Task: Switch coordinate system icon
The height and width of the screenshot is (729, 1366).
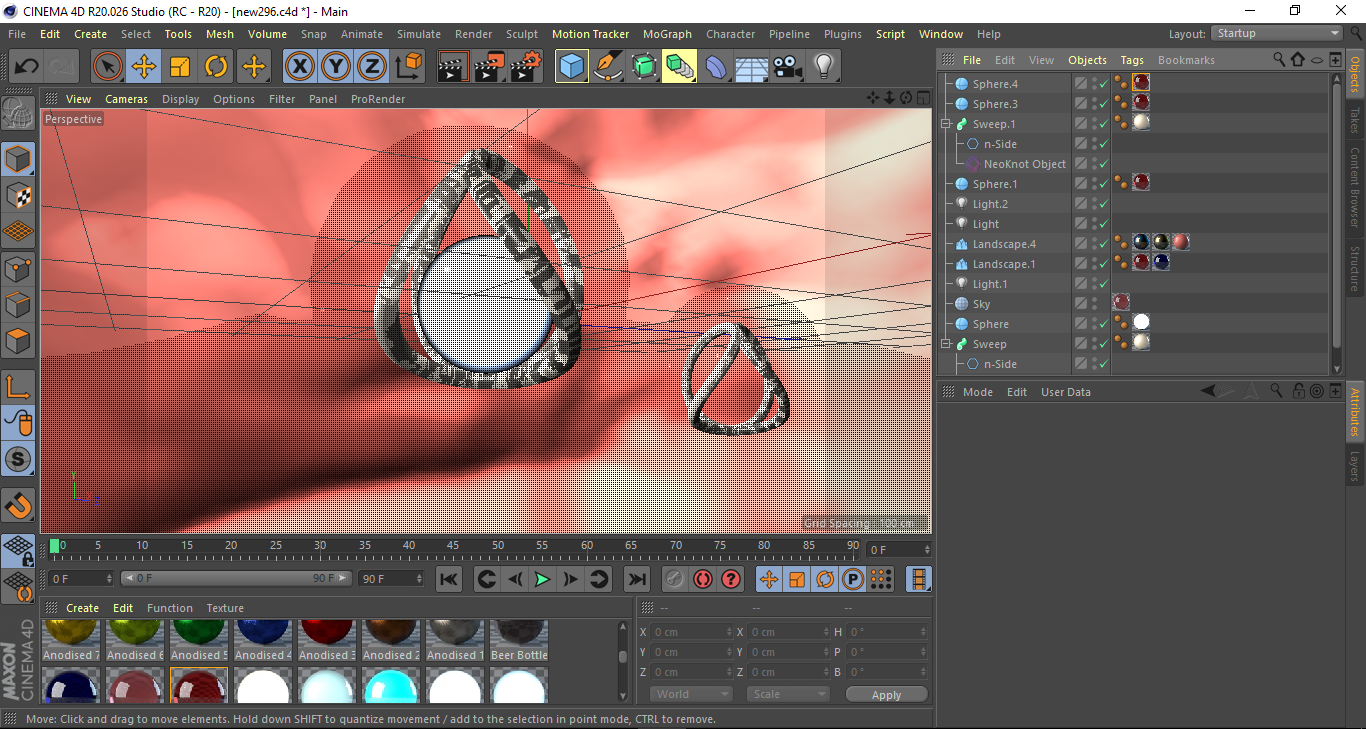Action: (x=408, y=67)
